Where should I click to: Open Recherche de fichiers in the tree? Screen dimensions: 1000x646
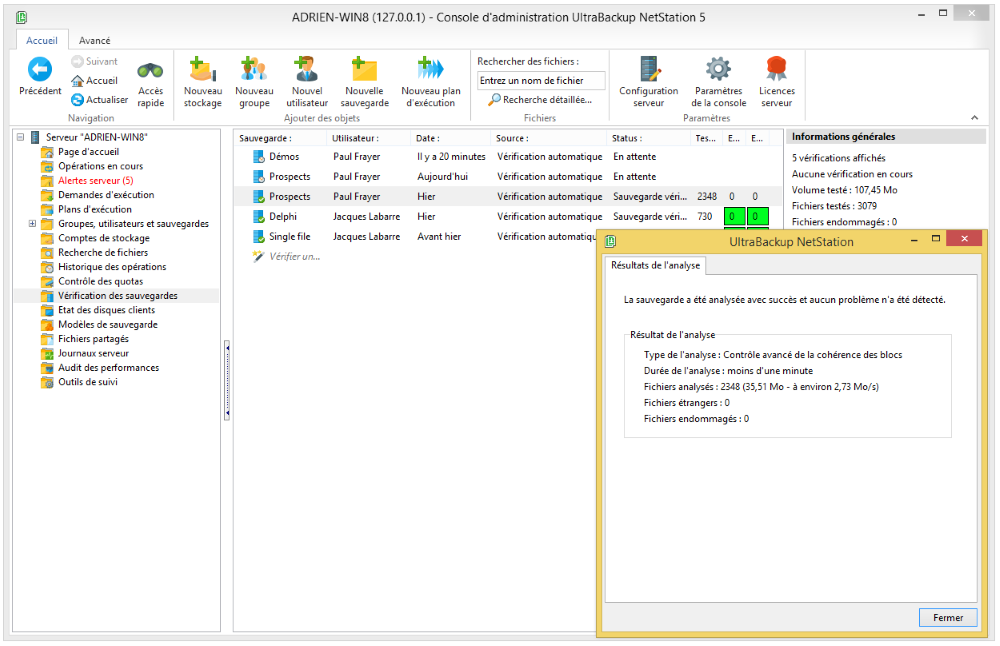pyautogui.click(x=103, y=253)
